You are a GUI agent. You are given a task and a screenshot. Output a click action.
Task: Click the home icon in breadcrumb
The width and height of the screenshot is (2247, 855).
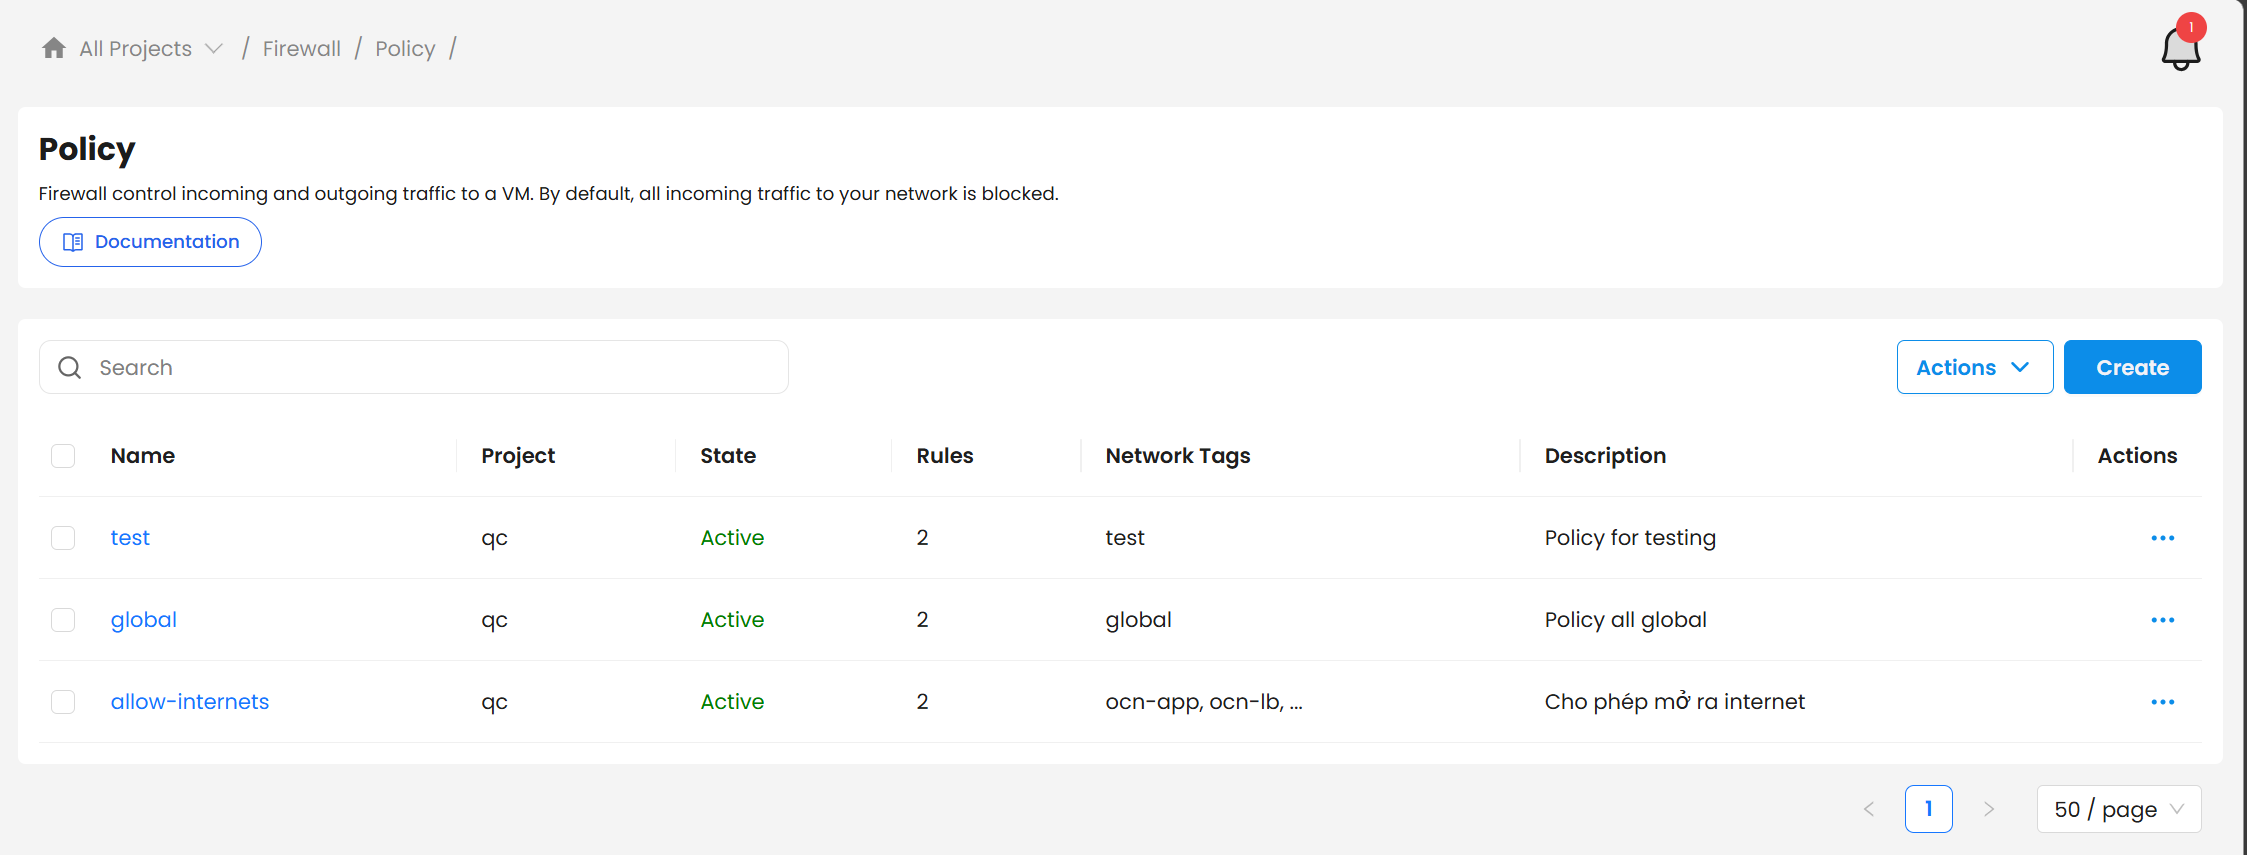[54, 48]
